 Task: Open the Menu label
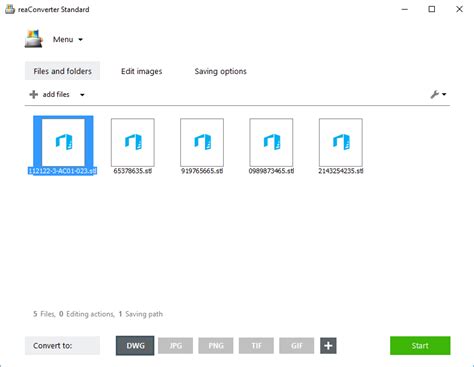point(63,39)
